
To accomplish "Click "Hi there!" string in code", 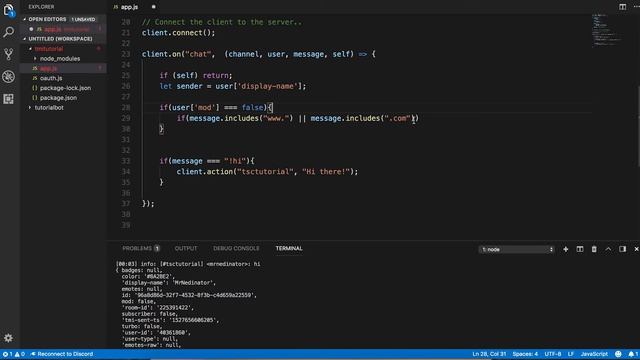I will [x=326, y=172].
